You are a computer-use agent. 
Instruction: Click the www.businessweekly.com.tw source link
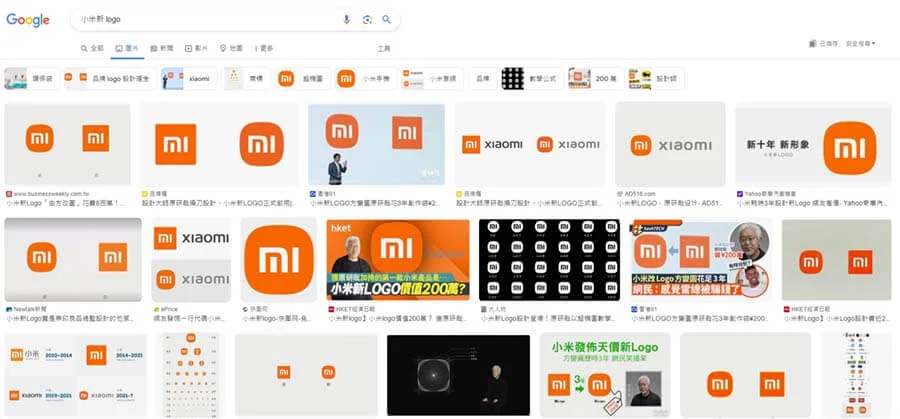[x=51, y=194]
